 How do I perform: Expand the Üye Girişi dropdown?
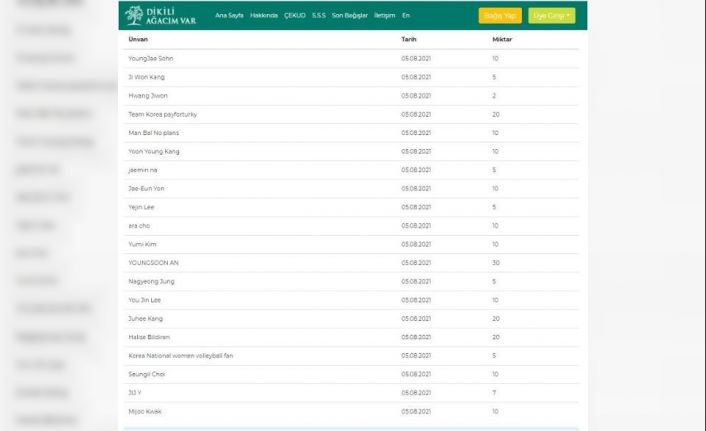pos(551,16)
